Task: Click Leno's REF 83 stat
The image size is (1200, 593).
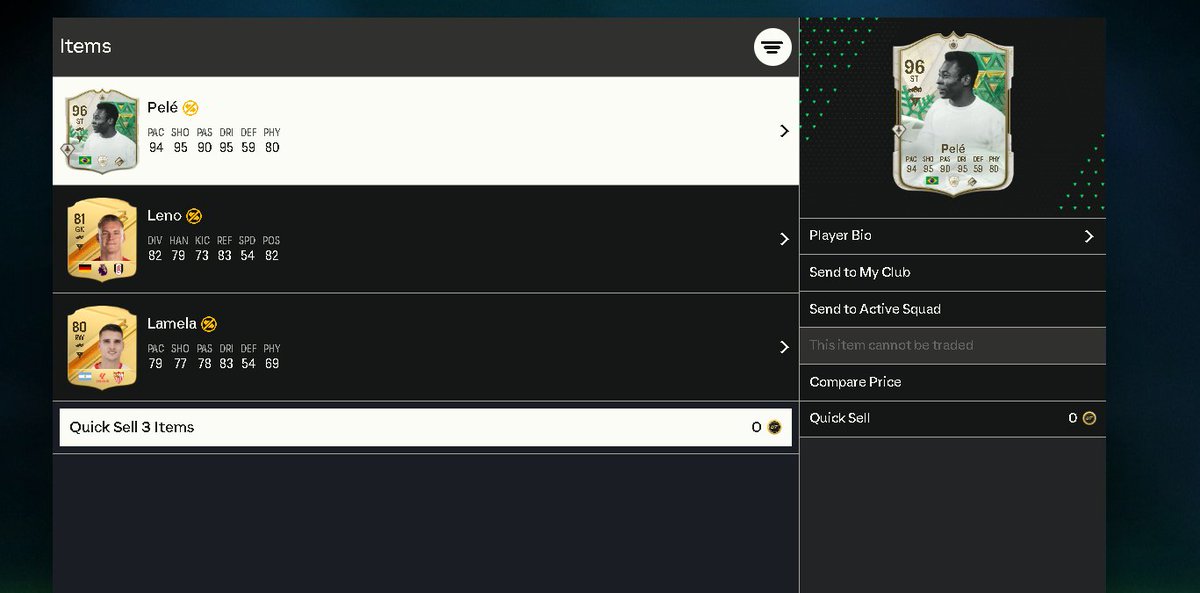Action: pyautogui.click(x=224, y=248)
